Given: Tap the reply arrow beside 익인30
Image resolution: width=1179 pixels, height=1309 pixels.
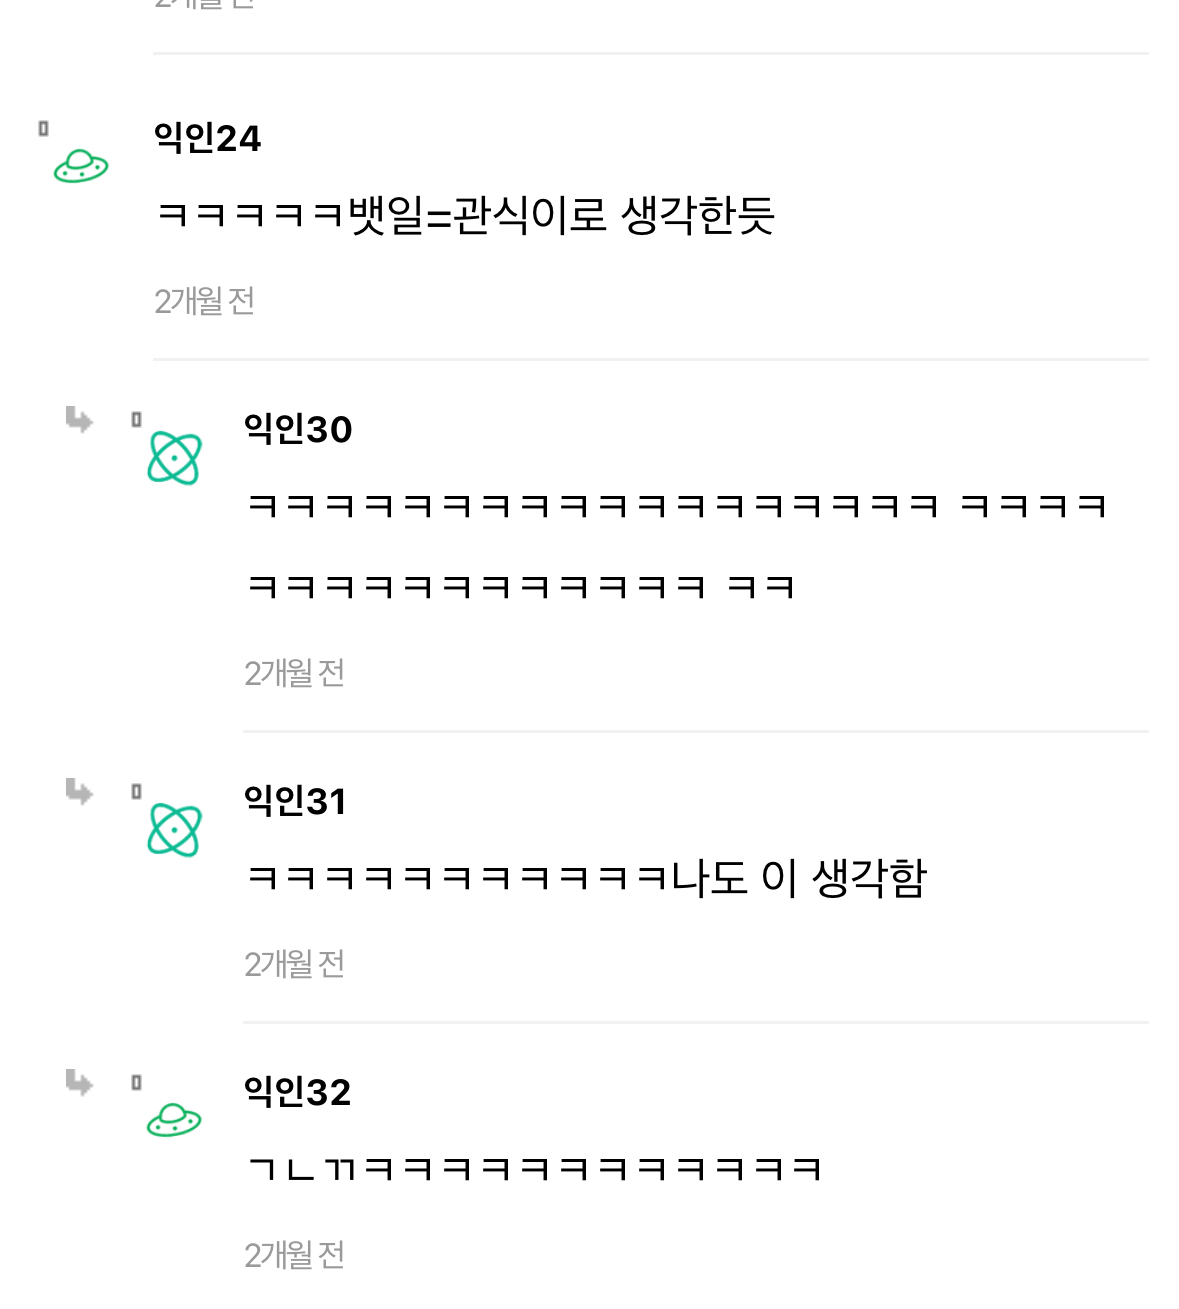Looking at the screenshot, I should tap(79, 419).
